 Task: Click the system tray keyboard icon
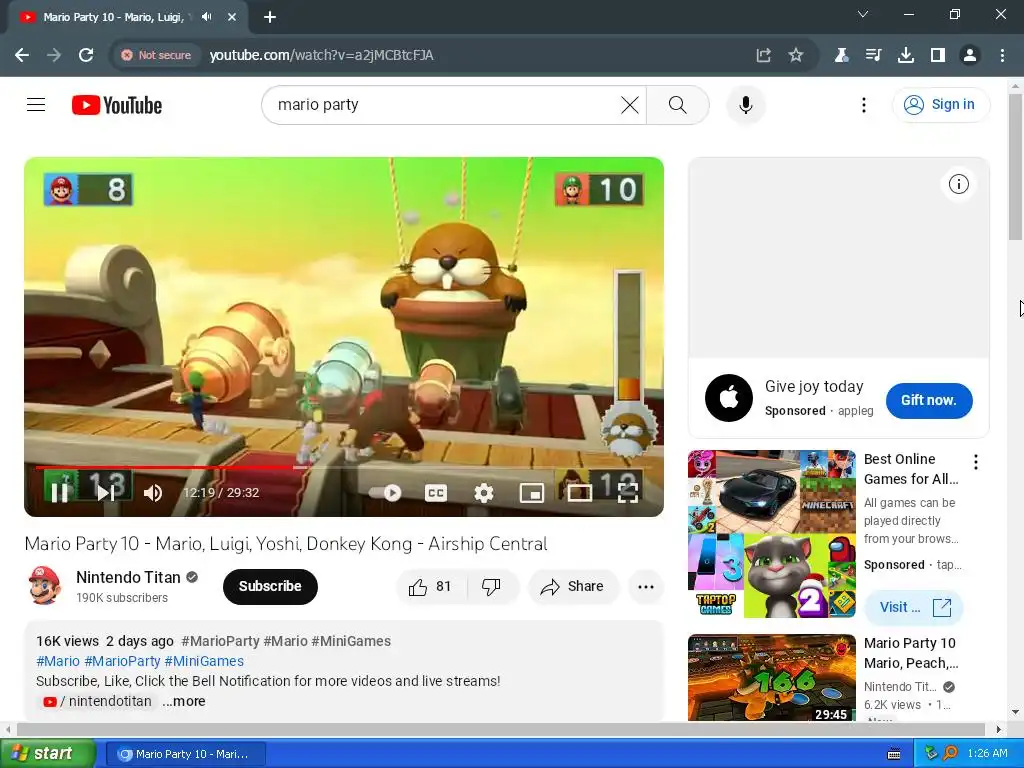tap(894, 754)
